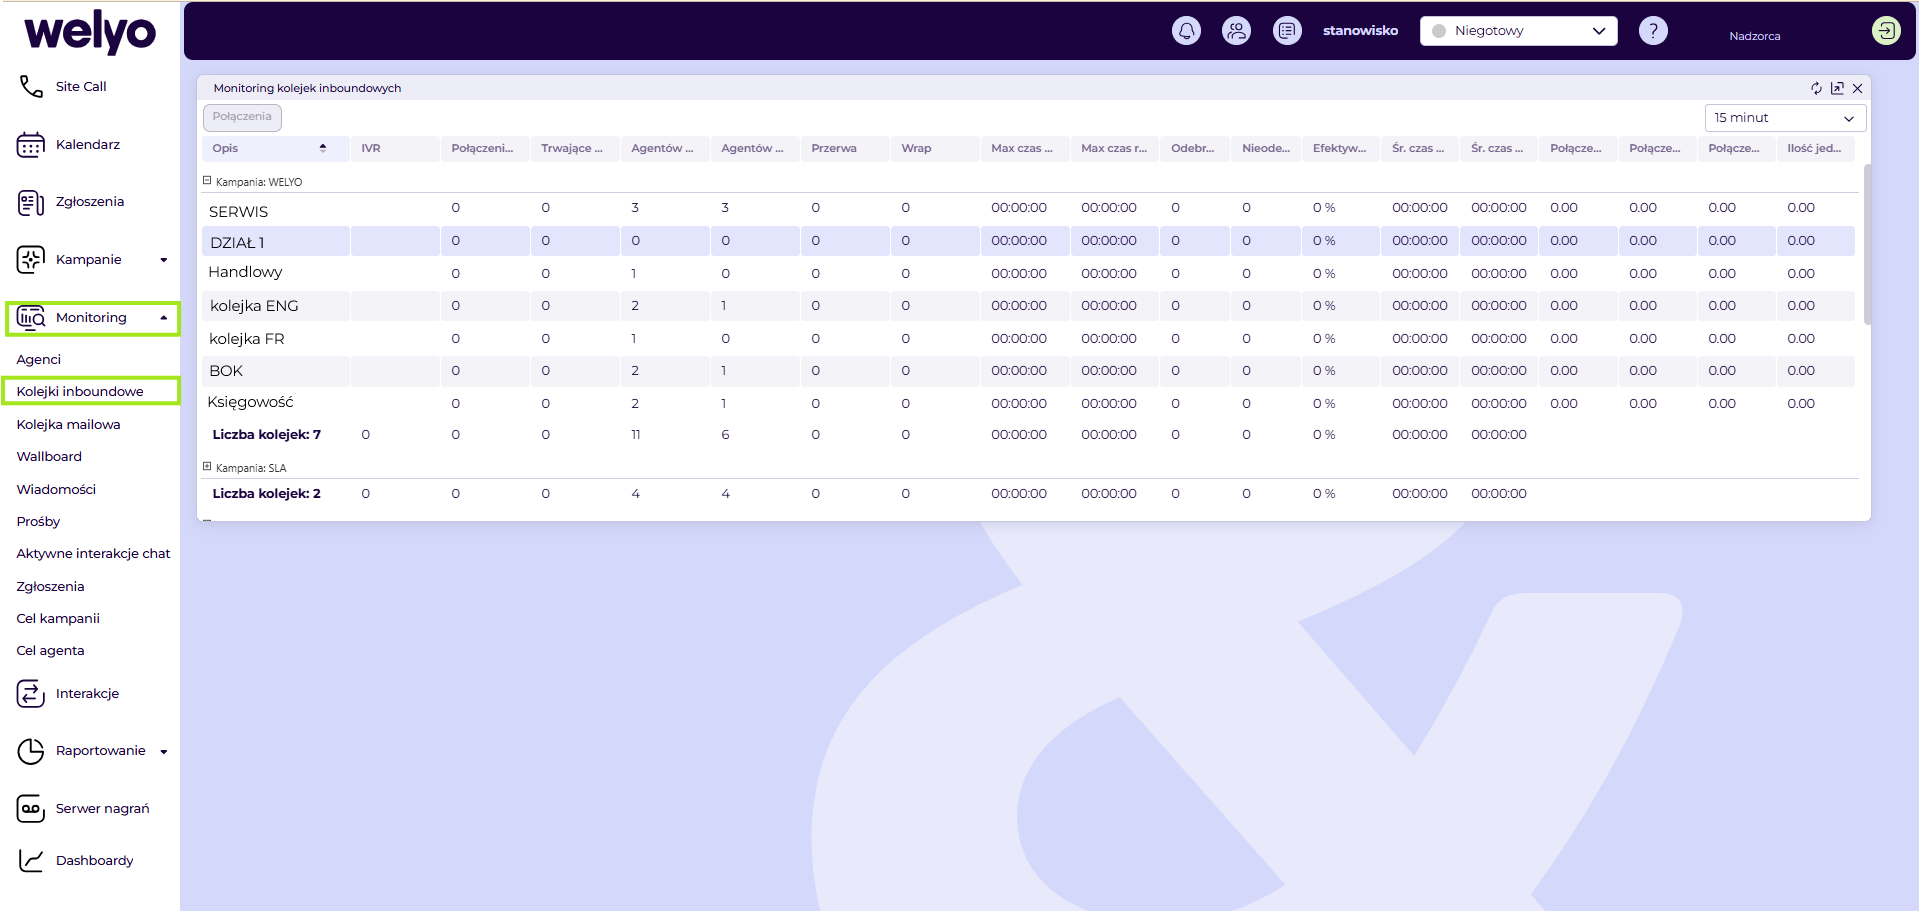Click the welyo logo
Screen dimensions: 1919x911
point(90,33)
